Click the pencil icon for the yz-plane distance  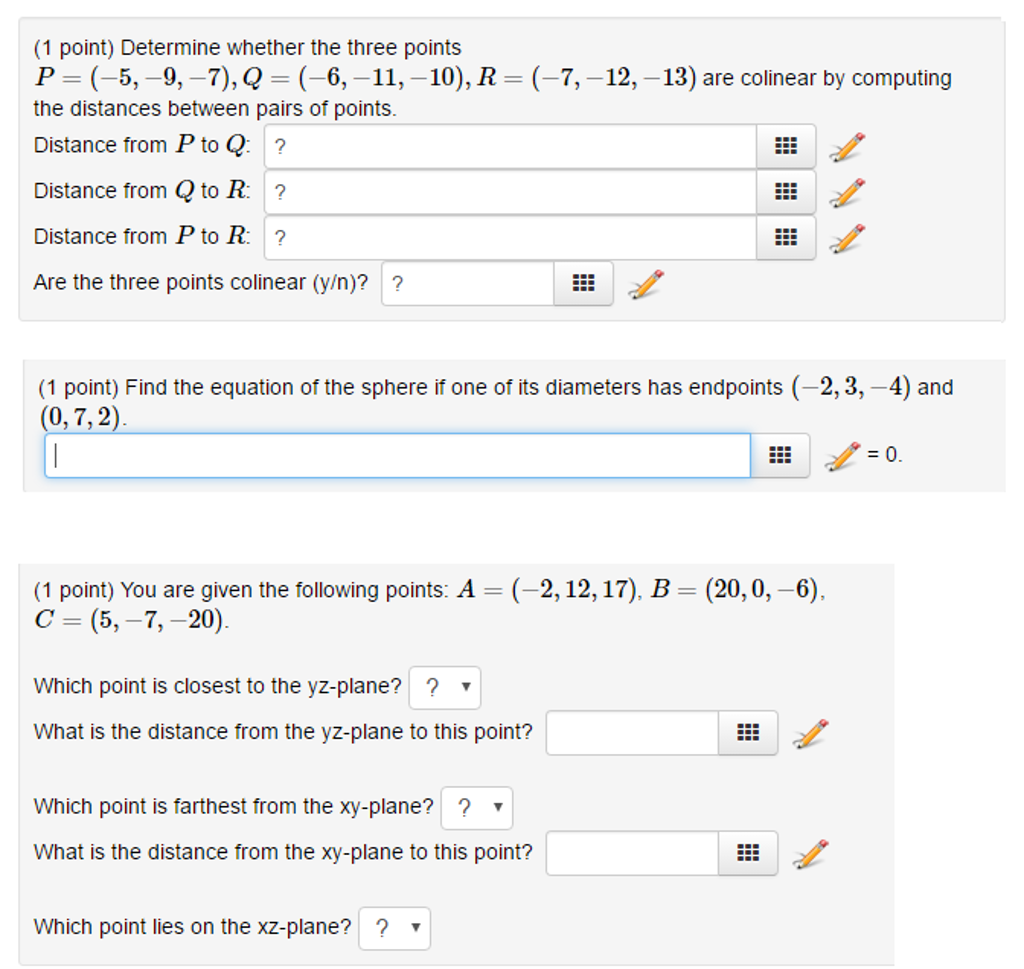click(810, 733)
